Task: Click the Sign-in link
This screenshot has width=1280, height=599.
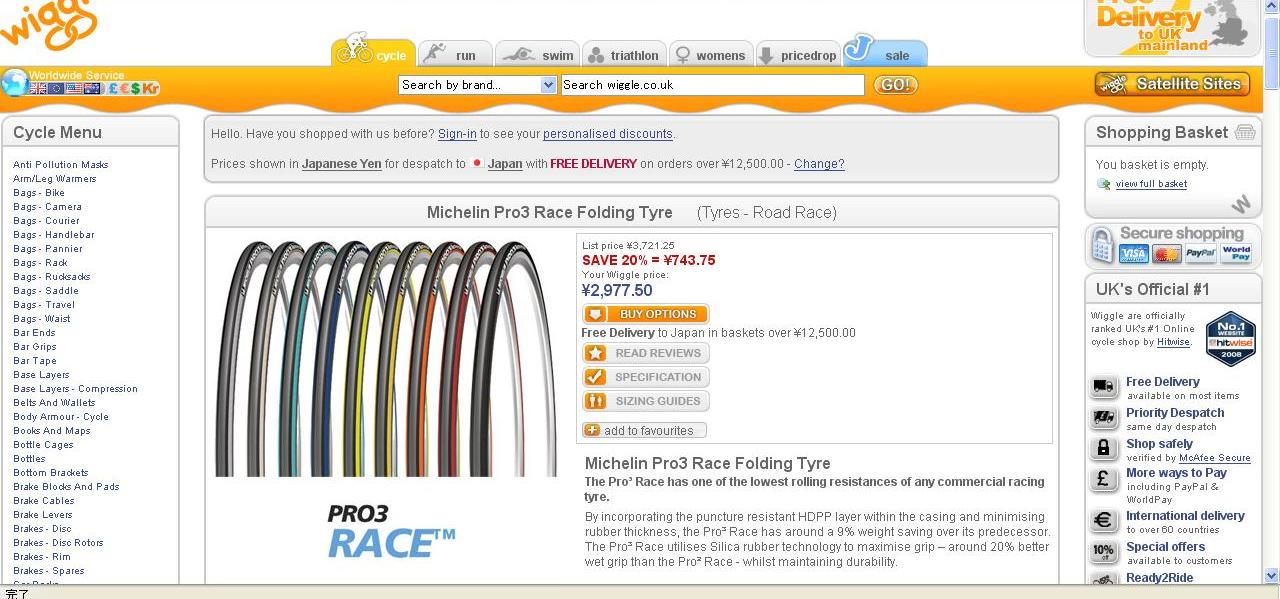Action: click(x=457, y=134)
